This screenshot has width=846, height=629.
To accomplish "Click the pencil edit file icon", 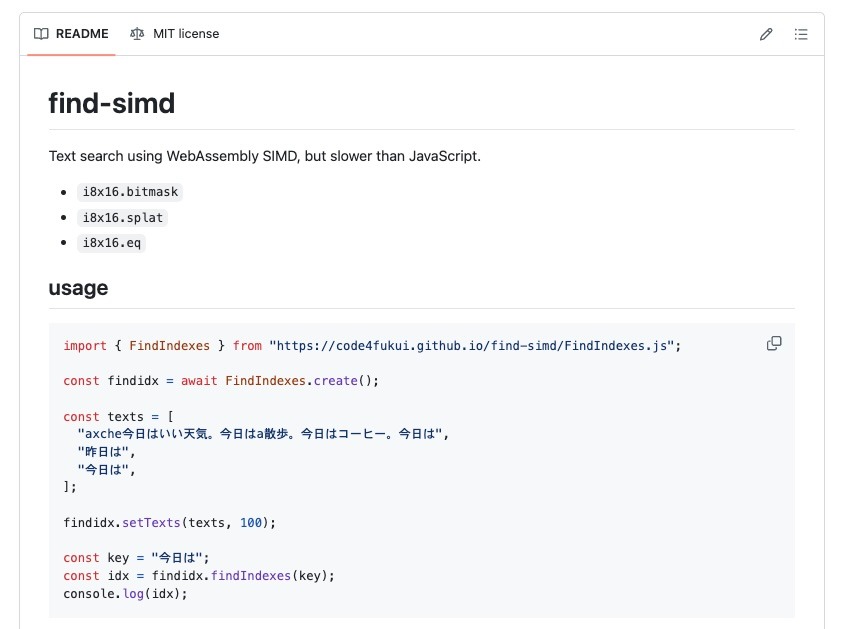I will (x=766, y=34).
